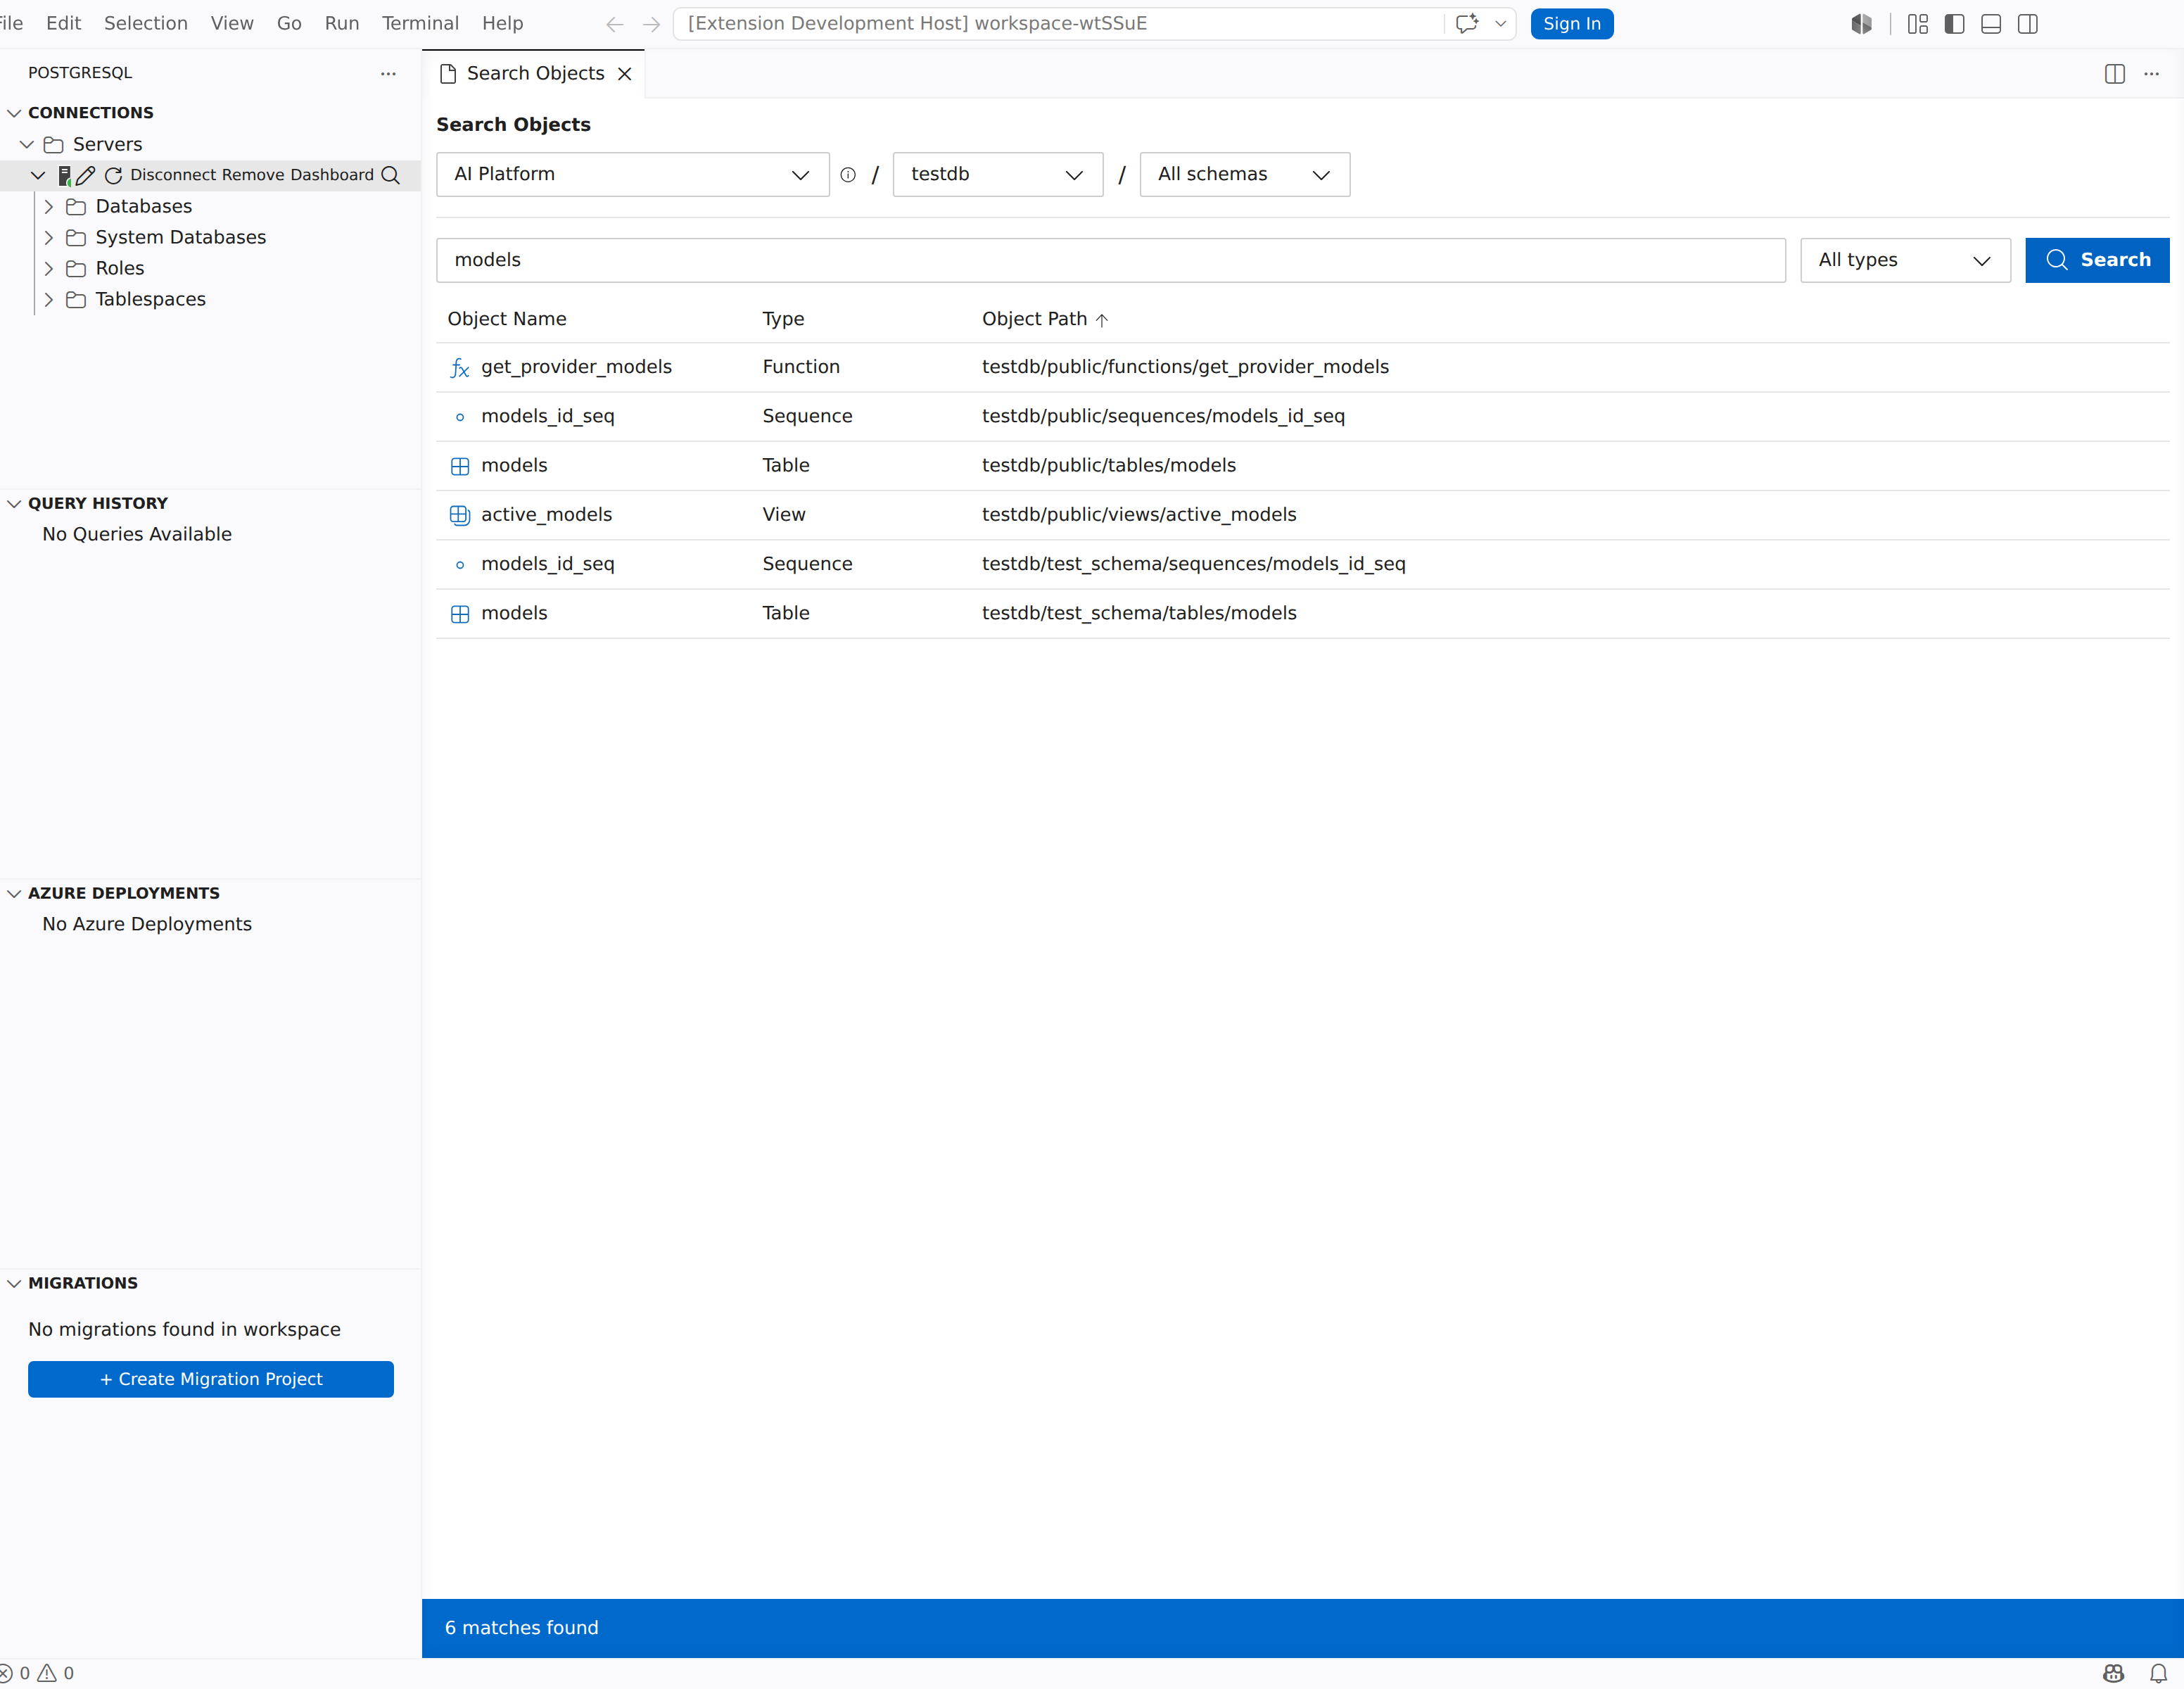
Task: Click the view icon beside active_models
Action: click(460, 515)
